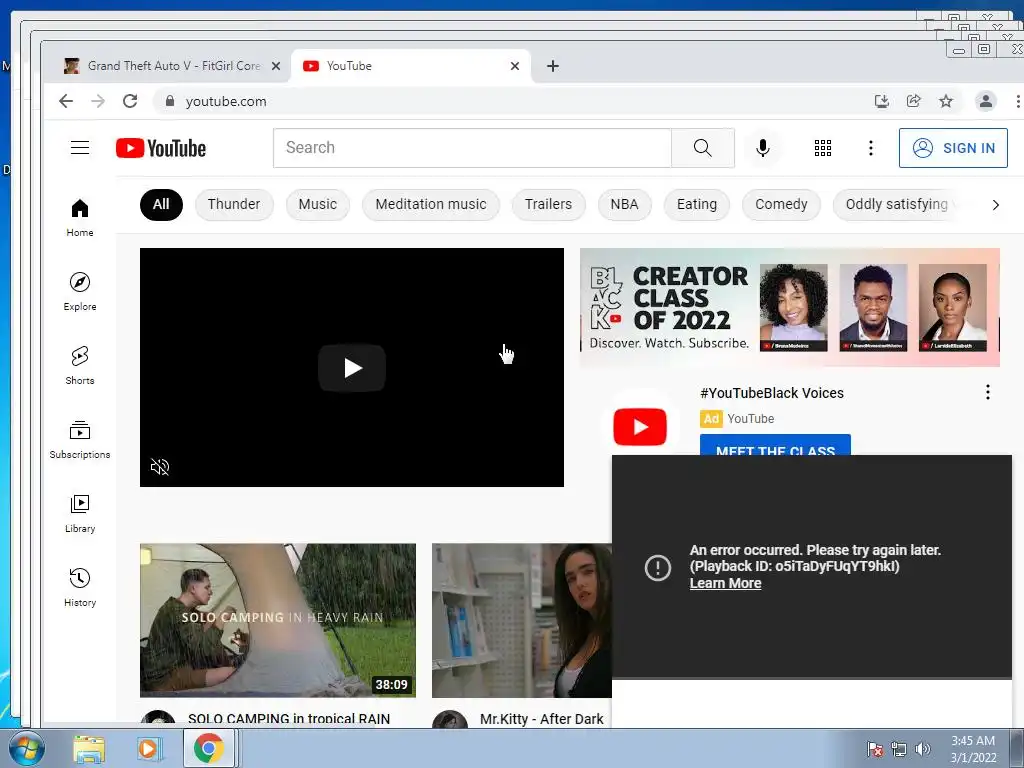The width and height of the screenshot is (1024, 768).
Task: Click Chrome back arrow
Action: point(66,101)
